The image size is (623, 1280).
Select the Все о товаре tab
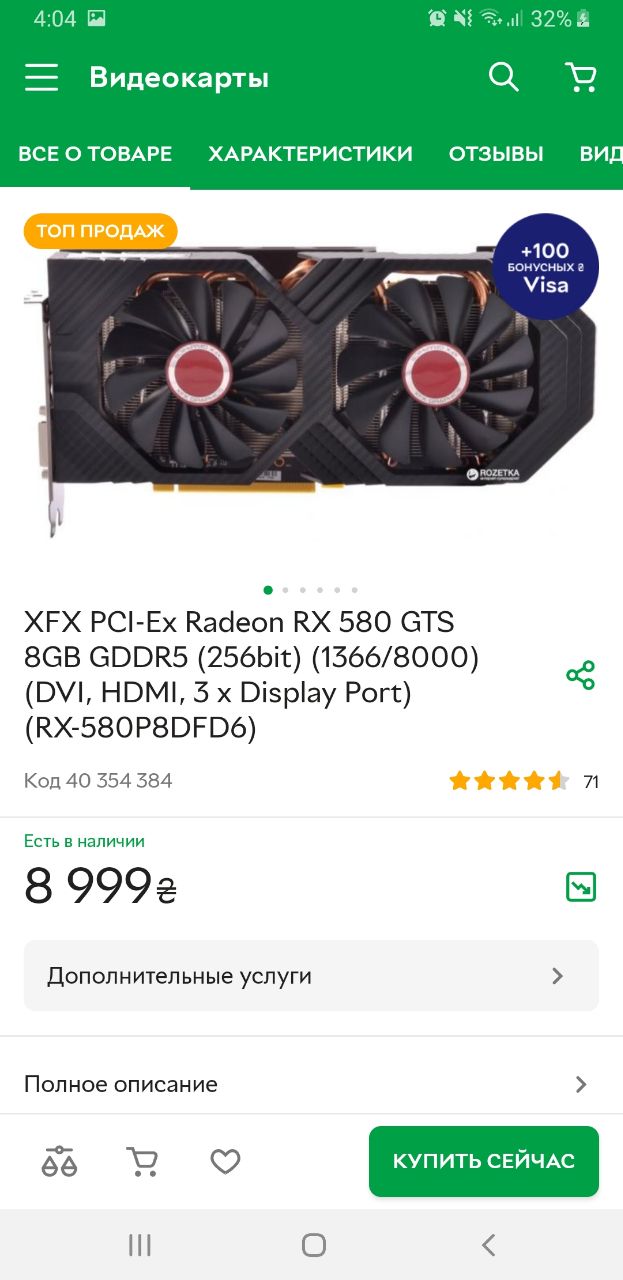pyautogui.click(x=95, y=154)
